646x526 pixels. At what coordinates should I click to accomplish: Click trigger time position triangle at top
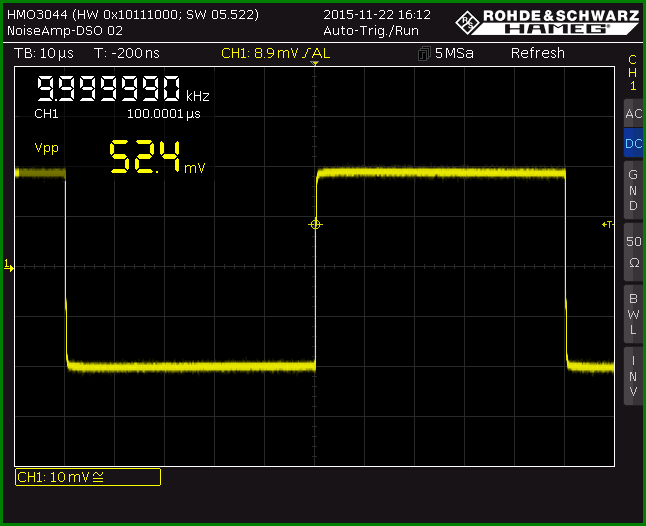pos(315,63)
